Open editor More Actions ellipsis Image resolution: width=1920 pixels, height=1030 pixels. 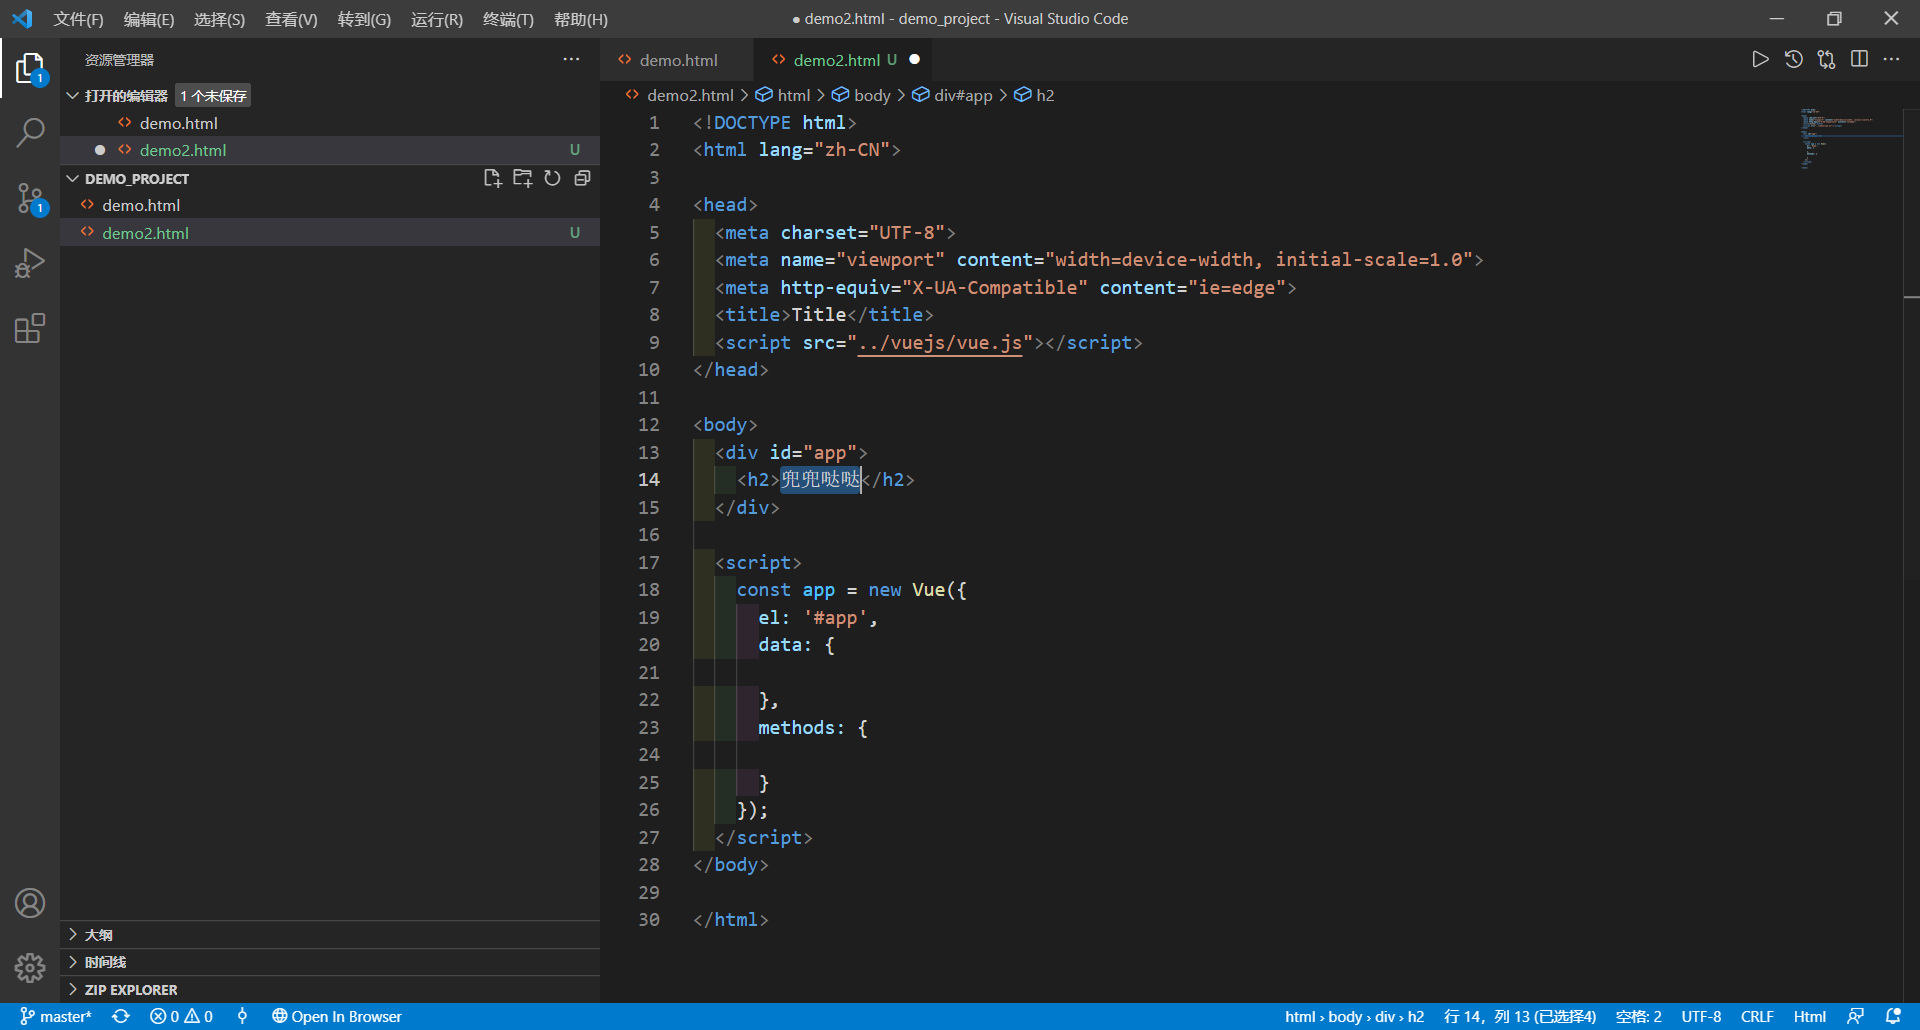[1891, 59]
